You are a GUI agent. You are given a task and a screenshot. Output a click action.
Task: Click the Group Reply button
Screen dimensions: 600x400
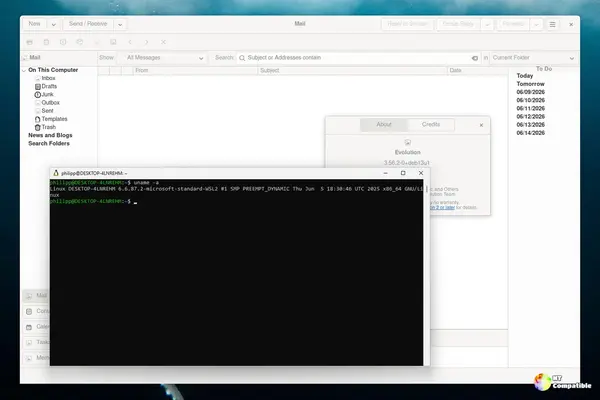click(x=458, y=24)
